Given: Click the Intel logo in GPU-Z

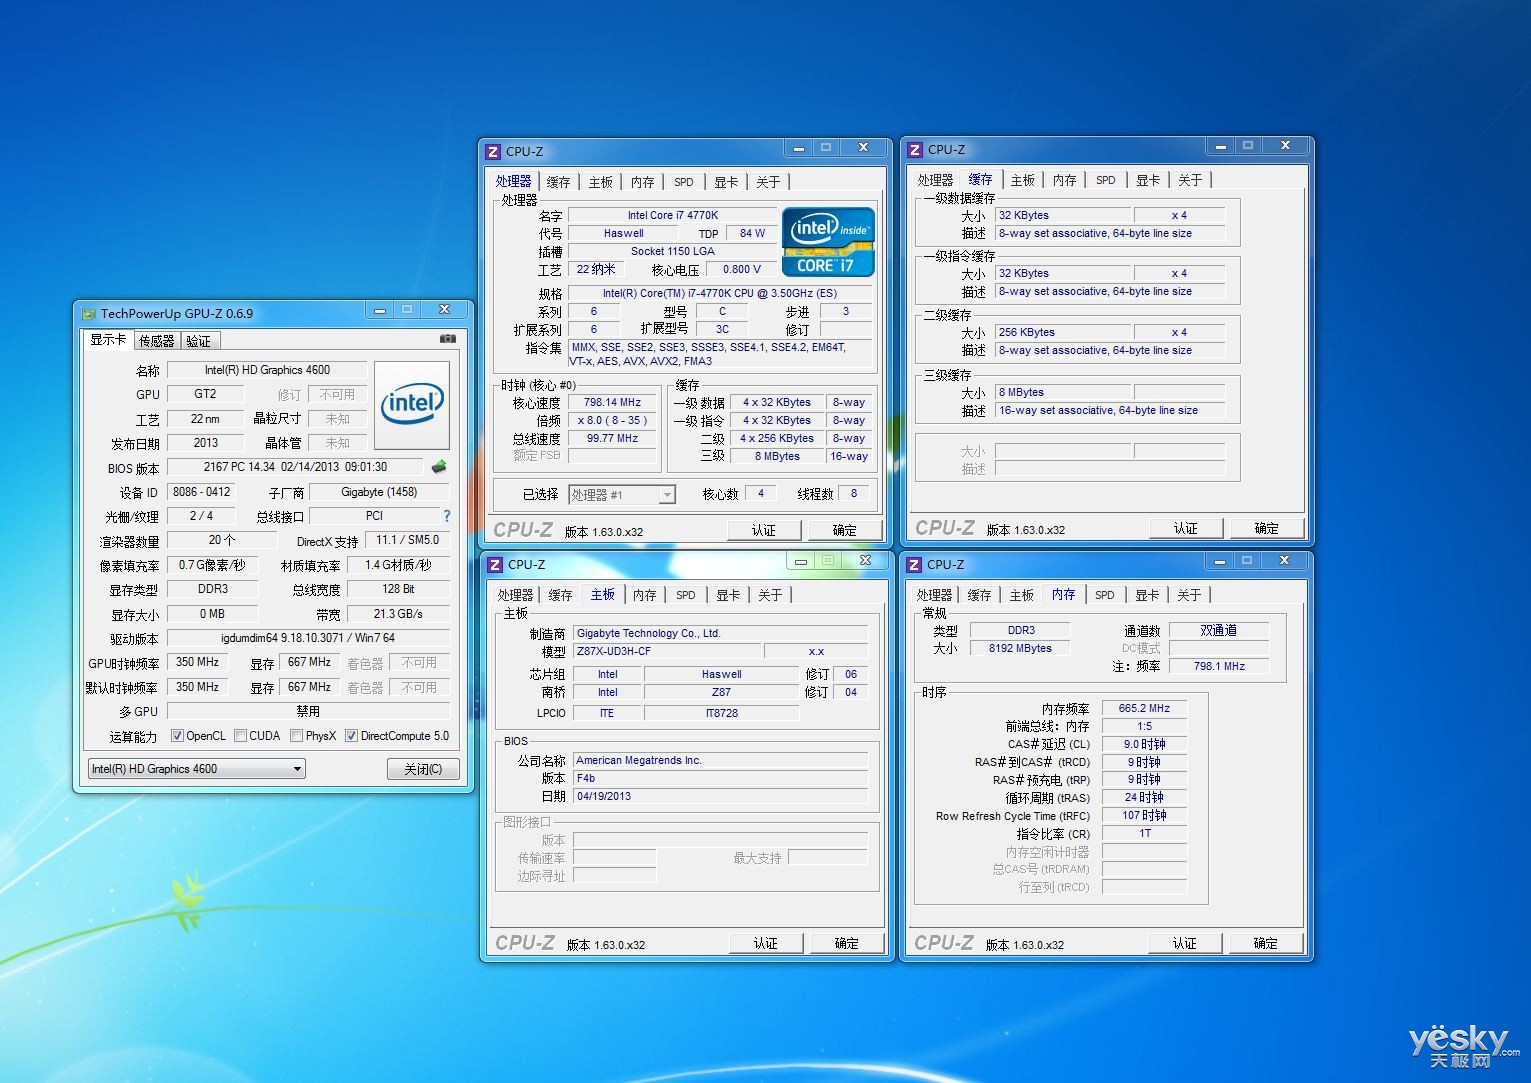Looking at the screenshot, I should (411, 405).
